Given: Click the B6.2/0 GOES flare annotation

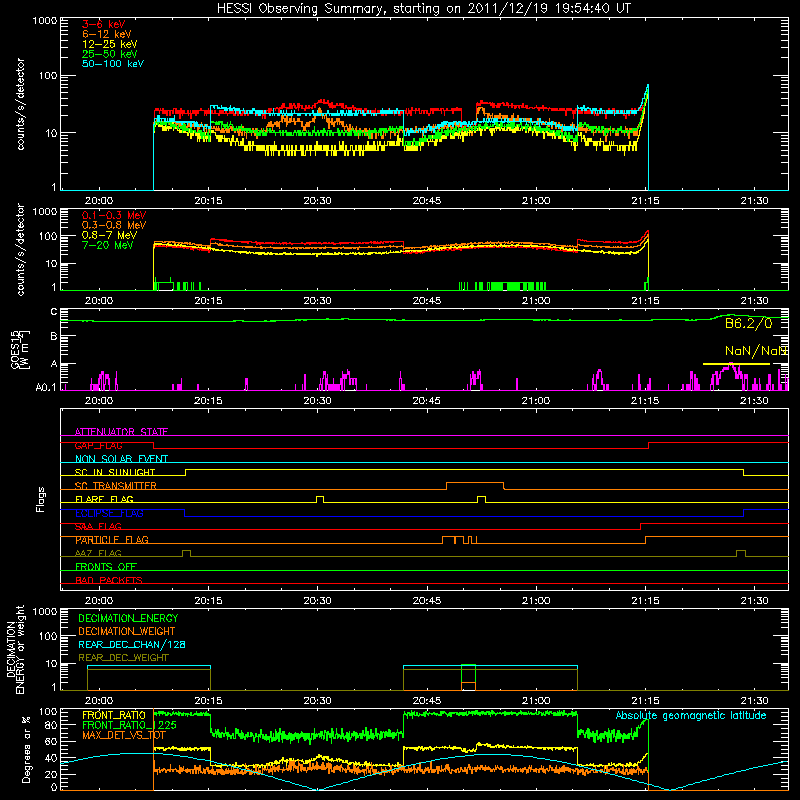Looking at the screenshot, I should (x=748, y=323).
